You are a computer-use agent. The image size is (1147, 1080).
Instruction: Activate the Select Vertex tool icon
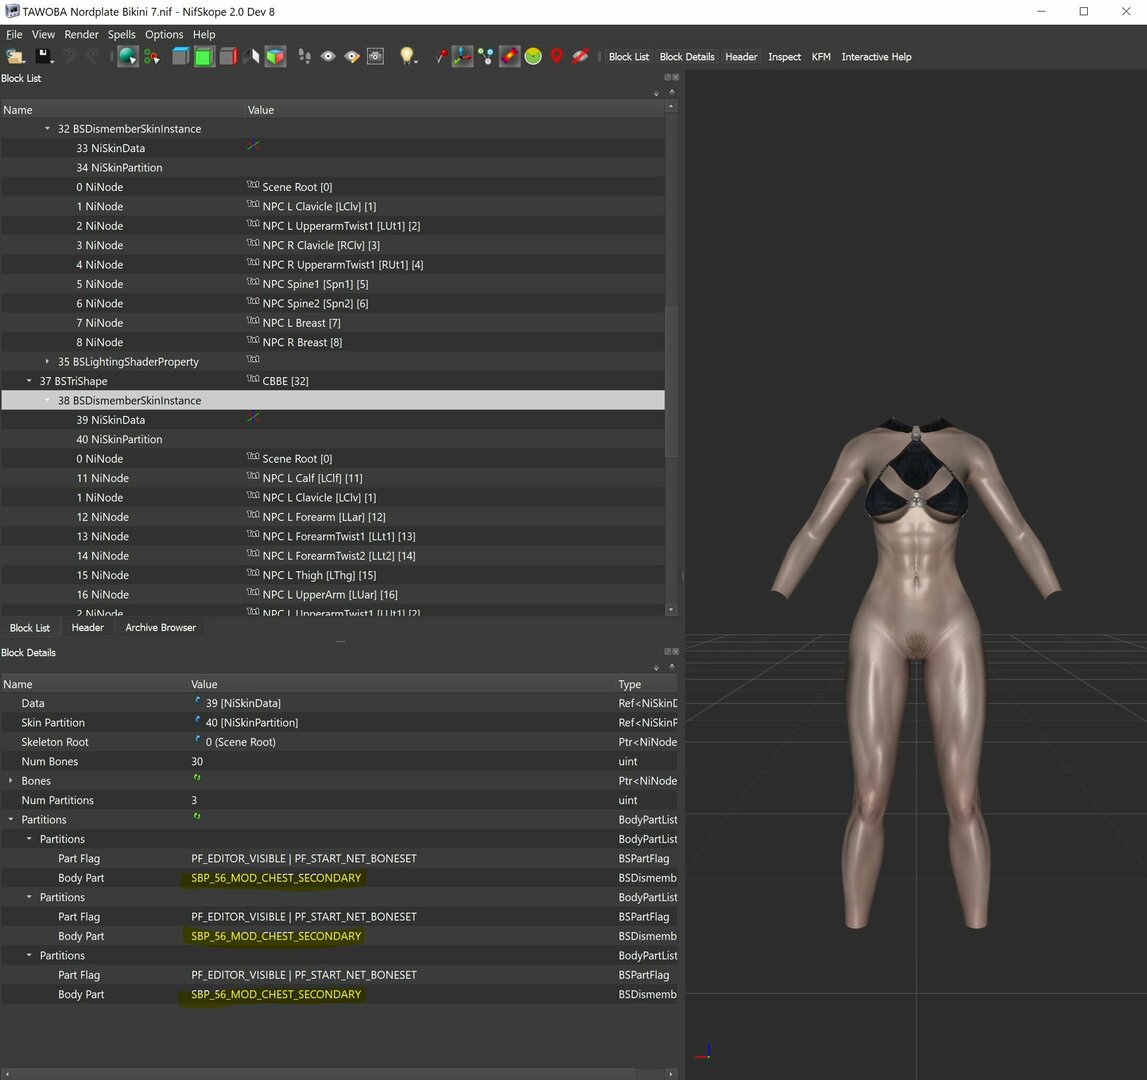[x=151, y=56]
